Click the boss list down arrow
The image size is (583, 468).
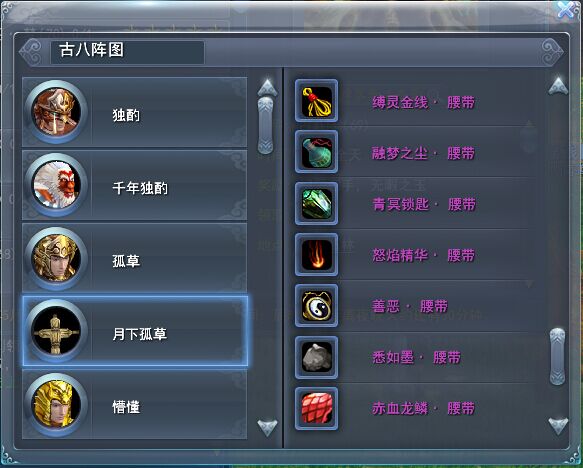point(267,427)
